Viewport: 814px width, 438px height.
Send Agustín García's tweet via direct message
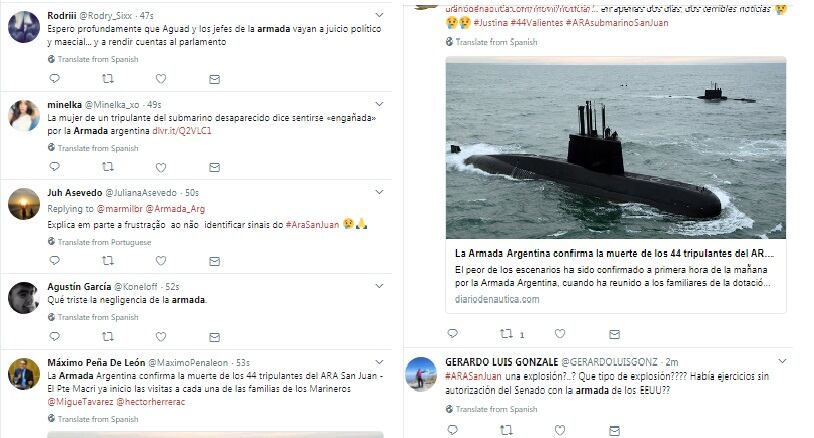tap(214, 337)
